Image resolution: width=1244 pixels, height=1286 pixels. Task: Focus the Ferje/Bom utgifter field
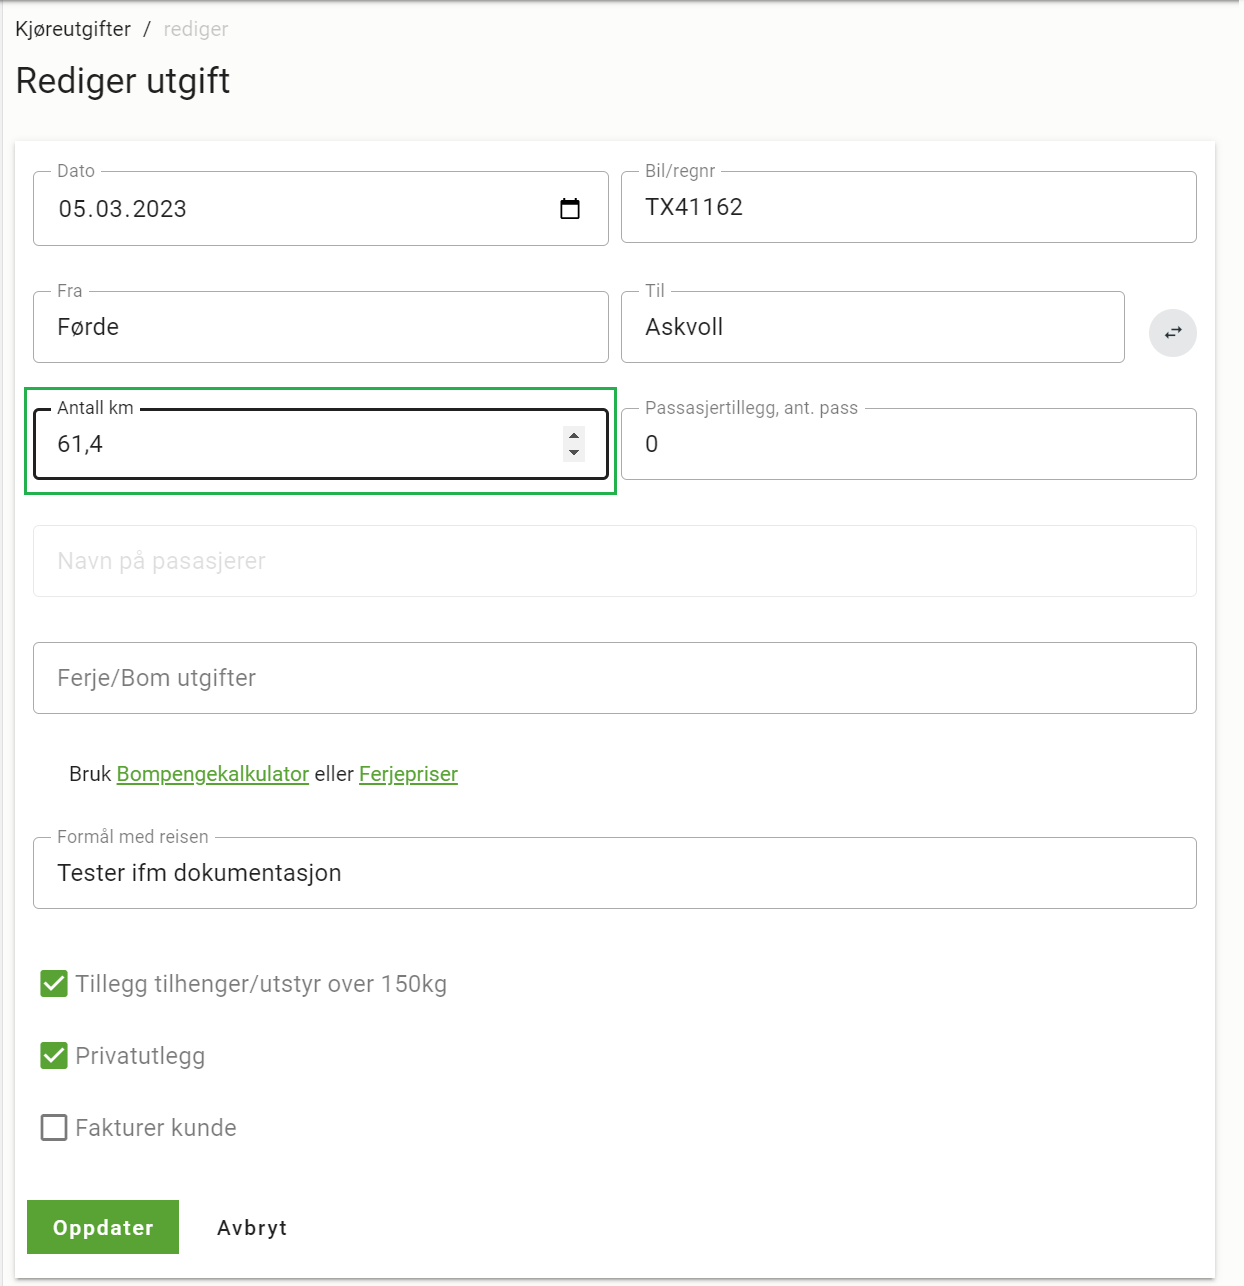(x=615, y=678)
